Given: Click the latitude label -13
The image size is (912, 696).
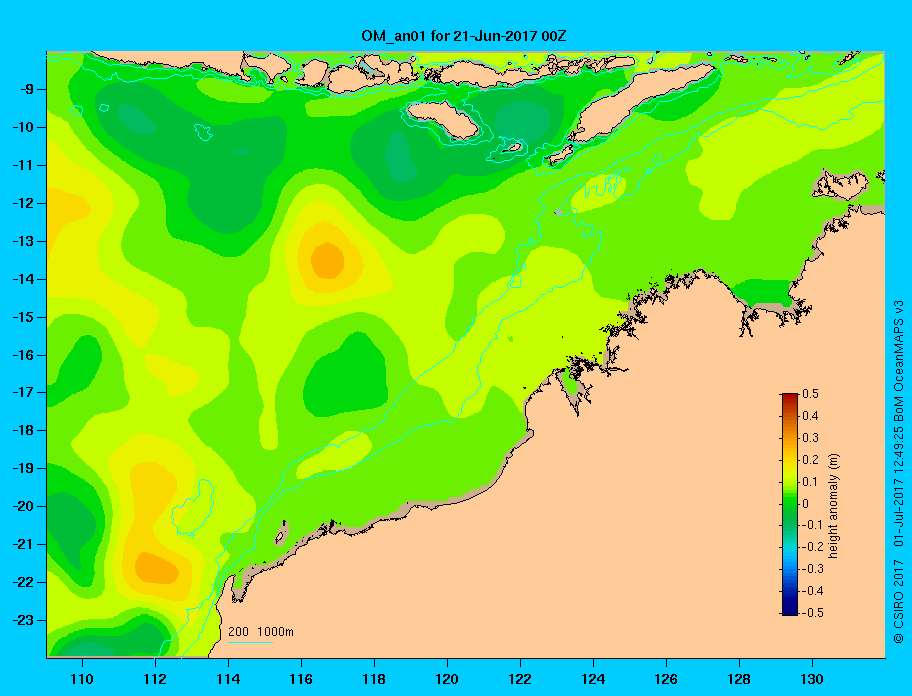Looking at the screenshot, I should click(x=27, y=241).
